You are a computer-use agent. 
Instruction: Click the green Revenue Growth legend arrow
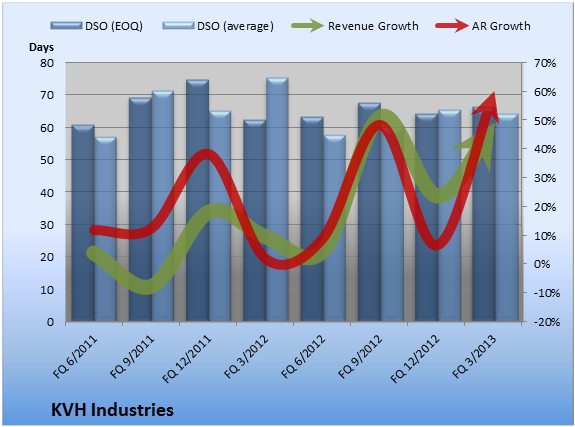point(307,26)
